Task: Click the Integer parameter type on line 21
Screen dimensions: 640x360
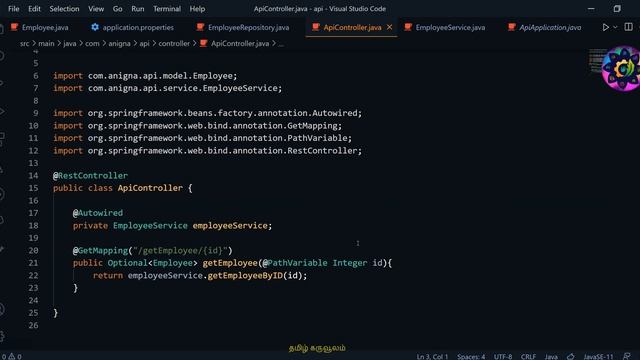Action: [350, 263]
